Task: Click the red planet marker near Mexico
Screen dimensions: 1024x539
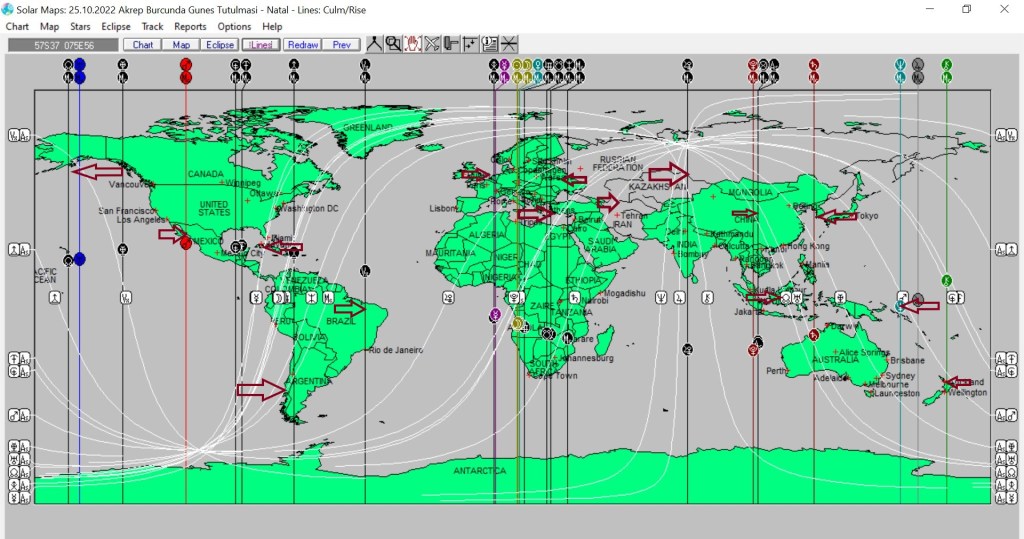Action: (186, 242)
